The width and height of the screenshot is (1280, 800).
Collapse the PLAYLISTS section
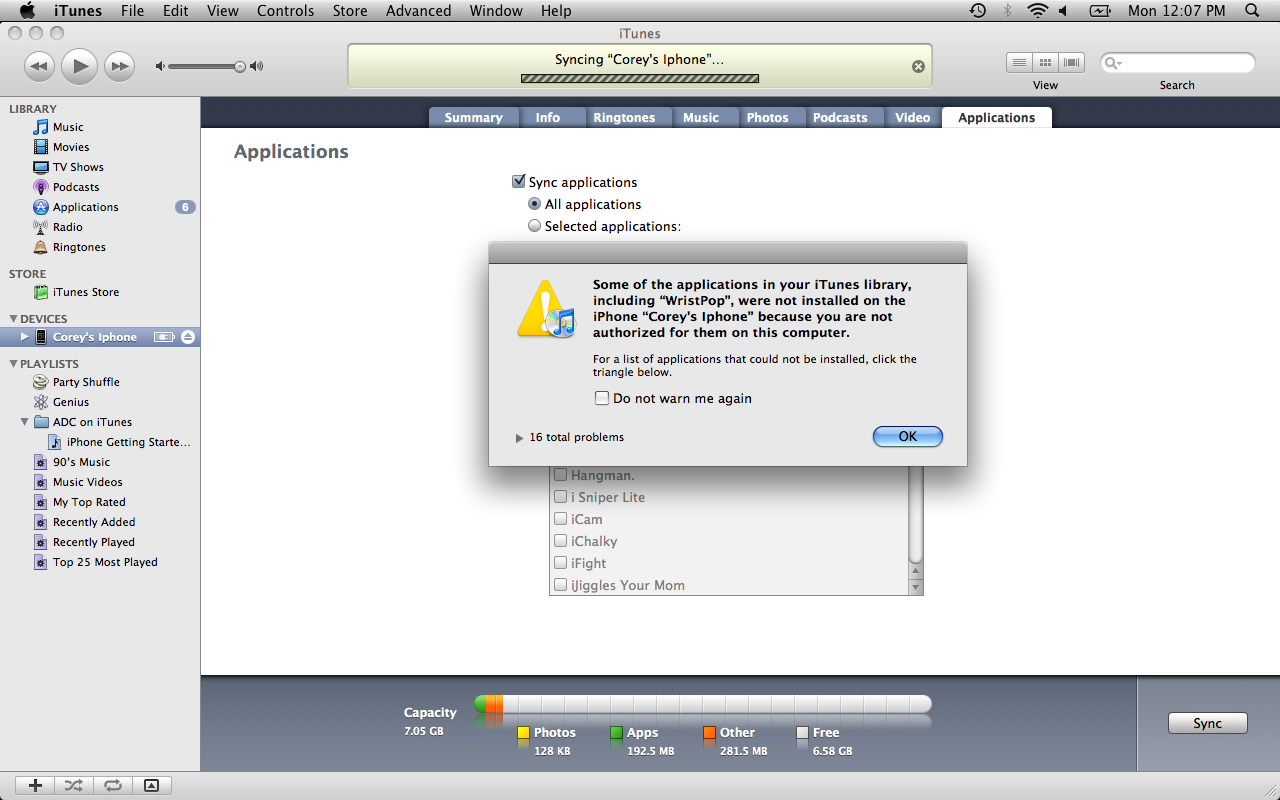tap(13, 364)
